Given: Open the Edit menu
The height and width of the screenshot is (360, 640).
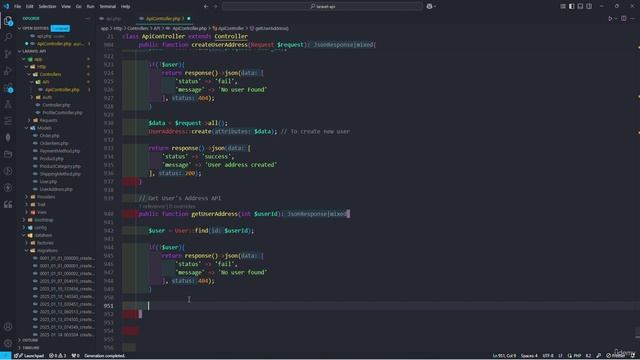Looking at the screenshot, I should point(30,7).
